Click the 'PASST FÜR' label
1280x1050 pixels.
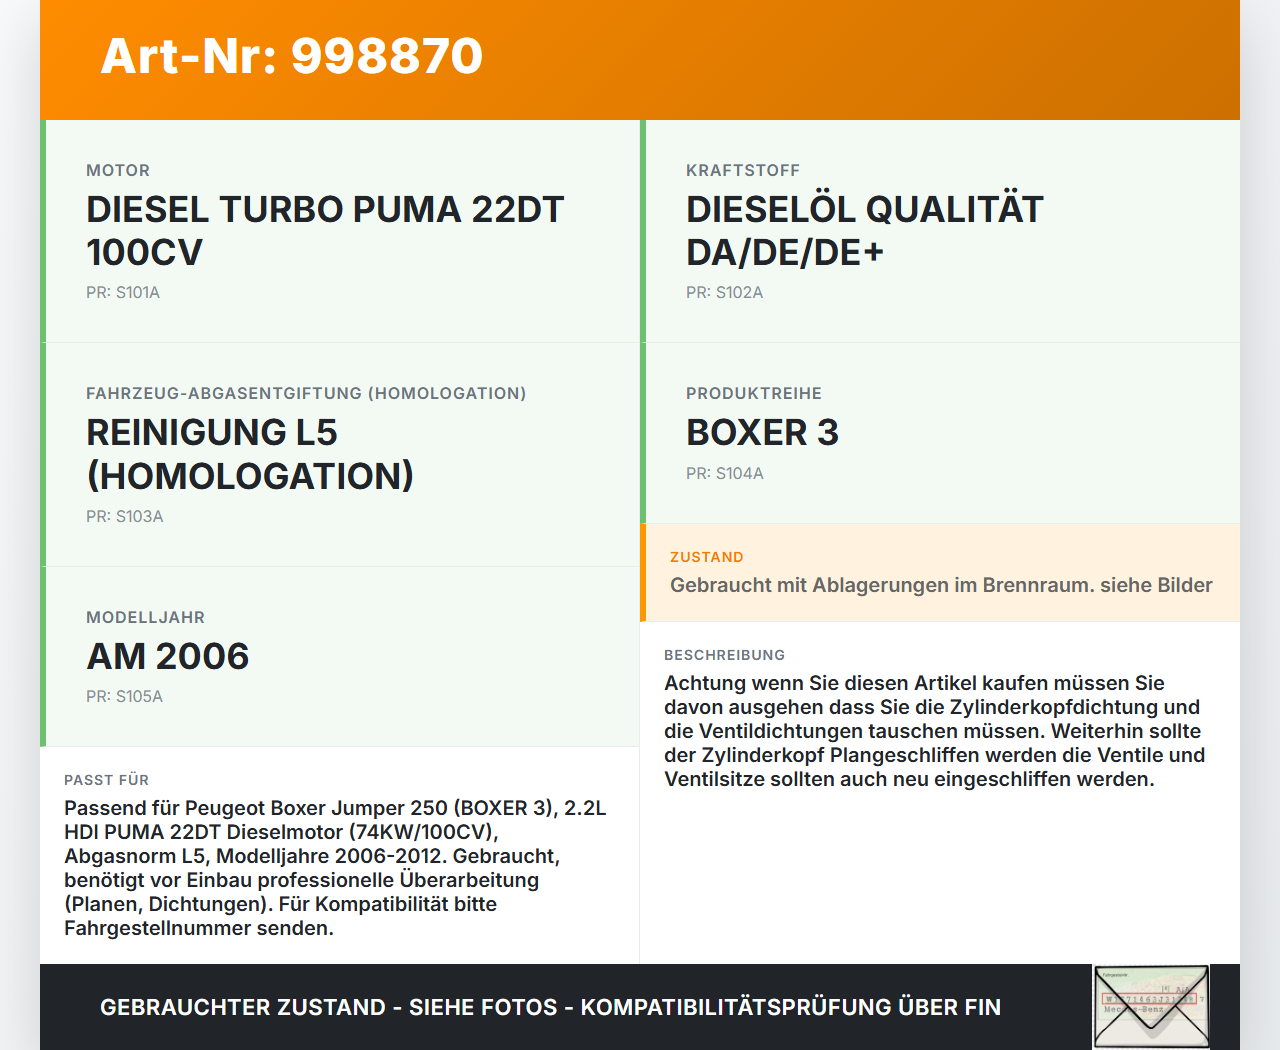[x=107, y=780]
